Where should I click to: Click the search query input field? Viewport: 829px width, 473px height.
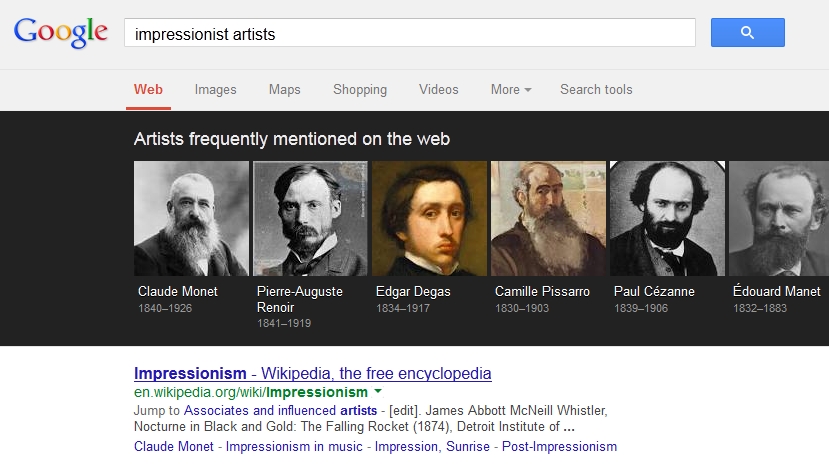click(x=410, y=33)
